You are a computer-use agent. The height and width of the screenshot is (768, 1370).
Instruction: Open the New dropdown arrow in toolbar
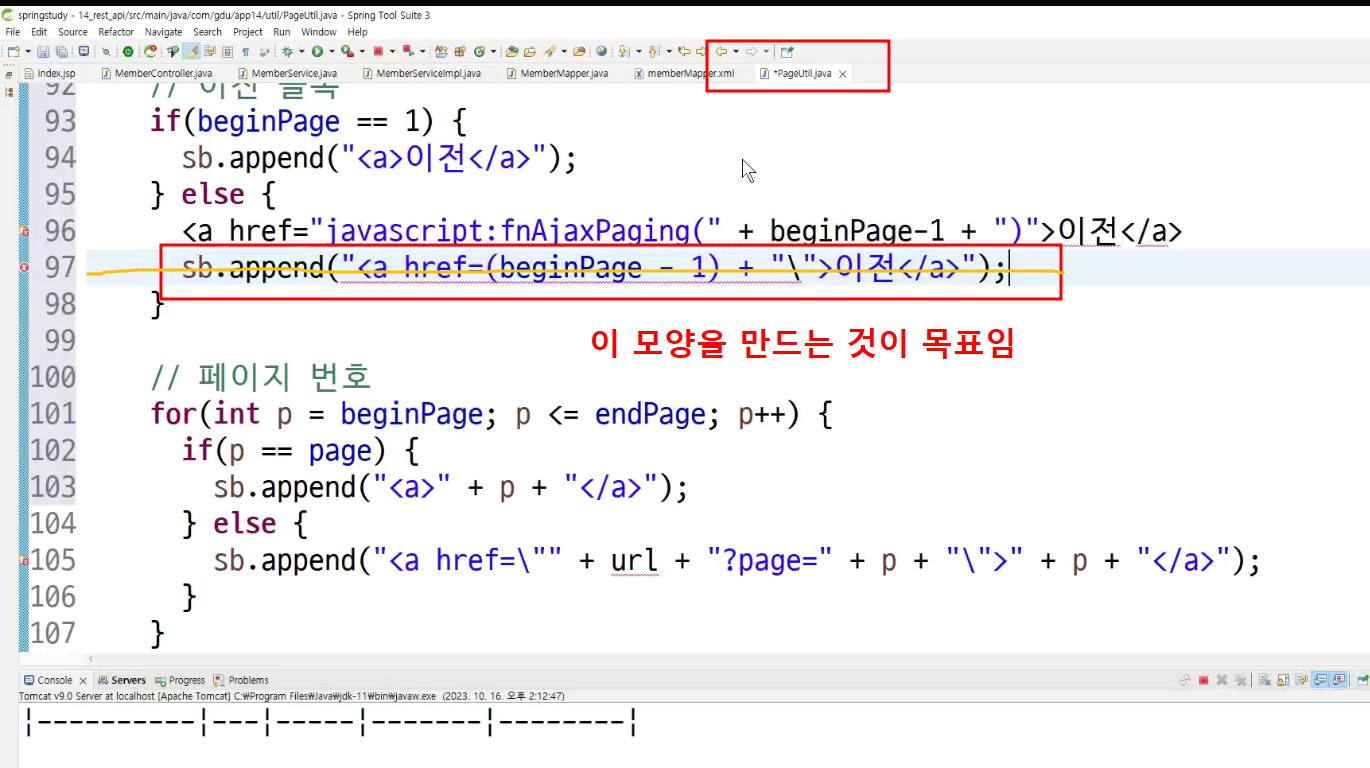pos(27,51)
